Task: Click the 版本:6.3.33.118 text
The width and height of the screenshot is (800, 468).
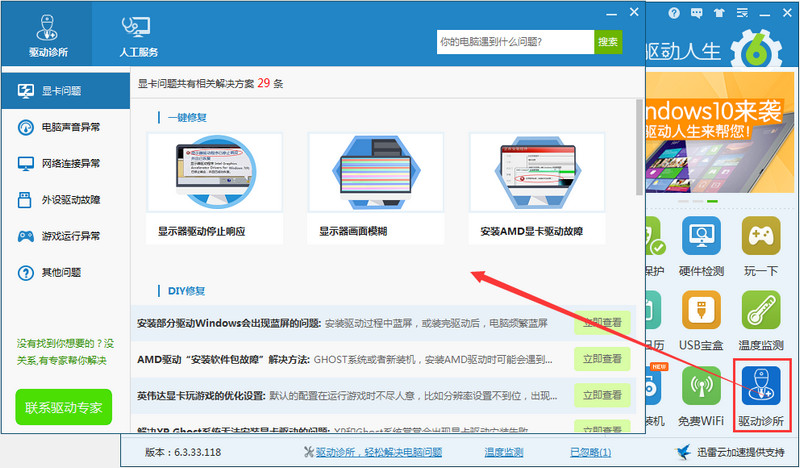Action: pos(183,452)
